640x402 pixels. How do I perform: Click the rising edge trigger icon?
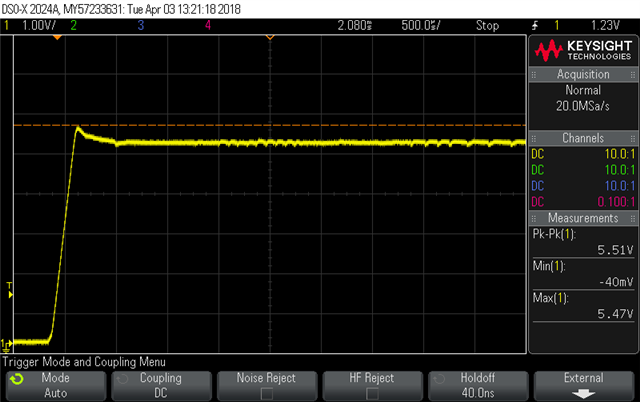click(x=535, y=25)
